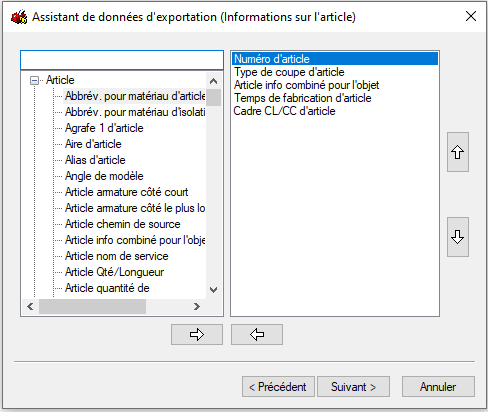Click the Suivant button

[353, 387]
